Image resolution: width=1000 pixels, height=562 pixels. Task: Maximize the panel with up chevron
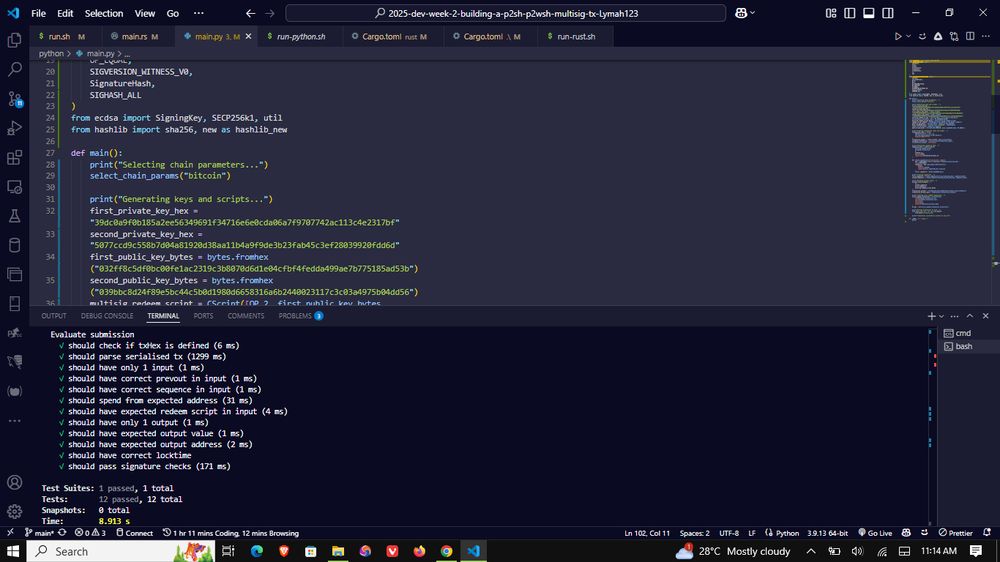point(970,316)
